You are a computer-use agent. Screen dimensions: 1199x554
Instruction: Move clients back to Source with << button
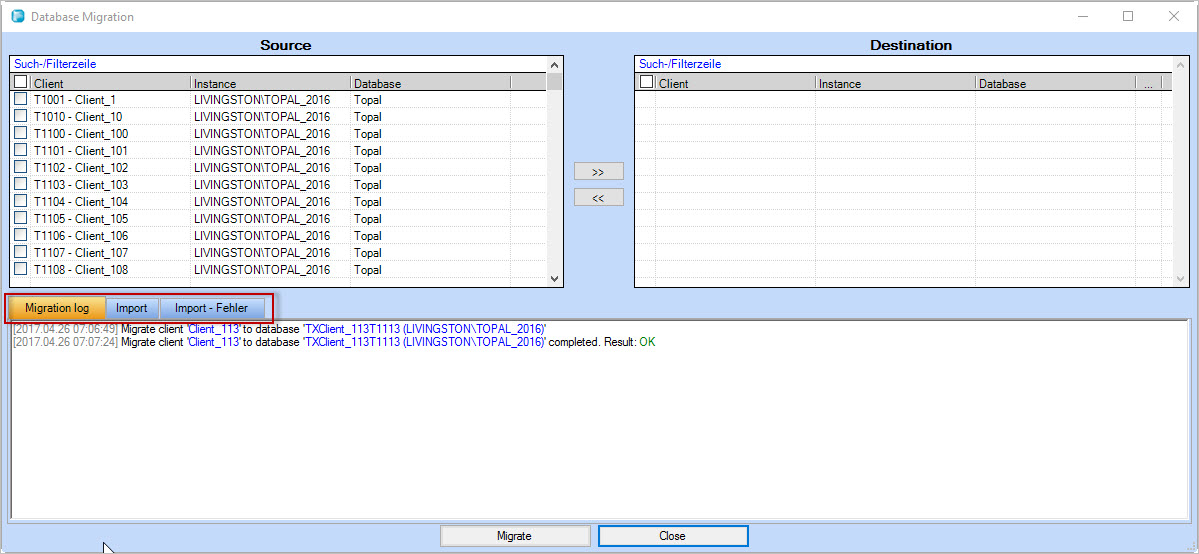coord(598,198)
